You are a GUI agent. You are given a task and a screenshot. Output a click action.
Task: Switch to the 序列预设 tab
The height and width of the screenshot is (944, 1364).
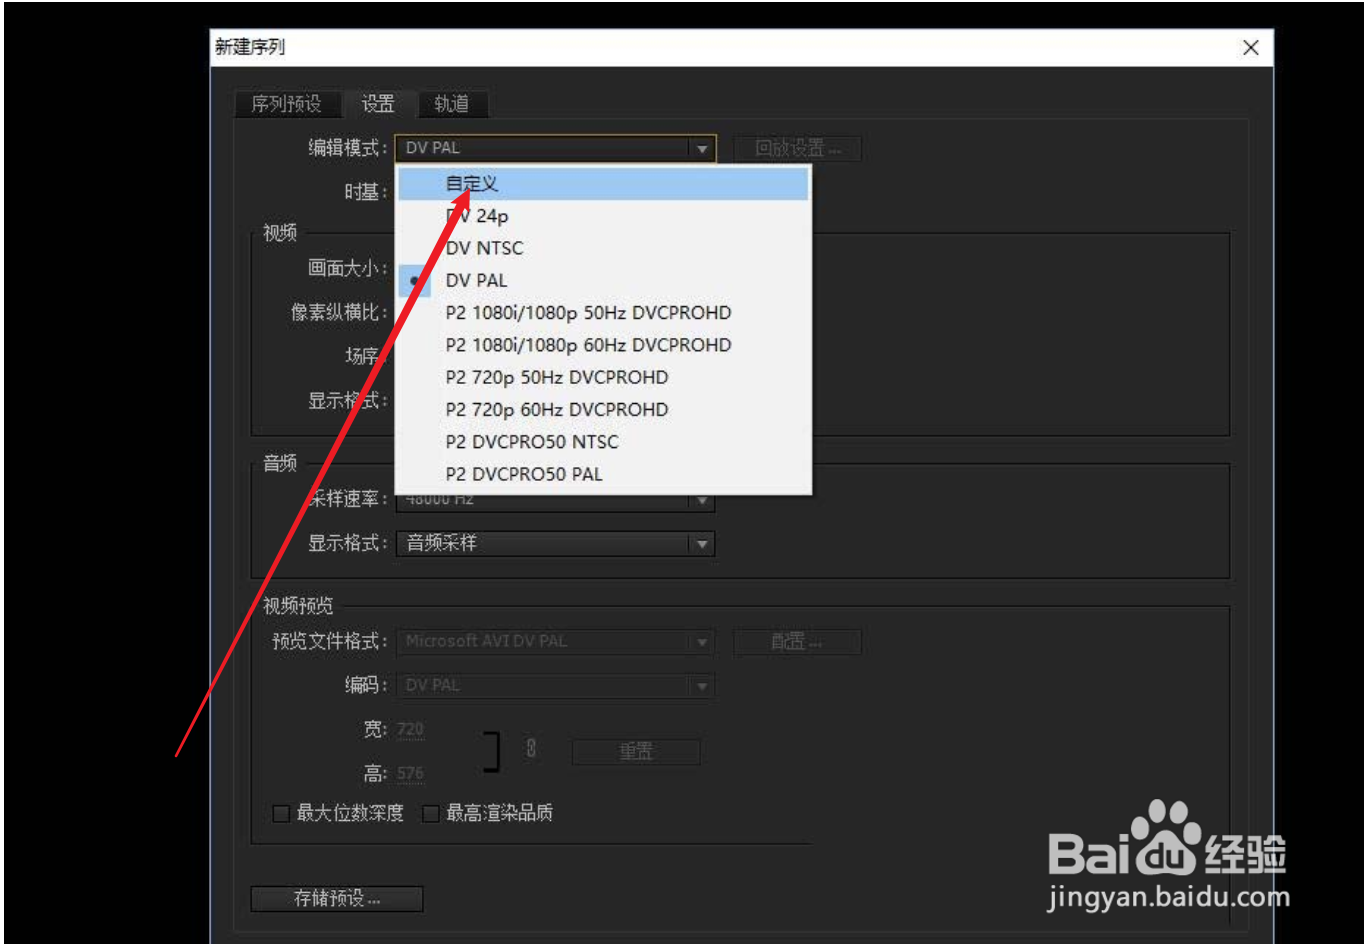287,104
